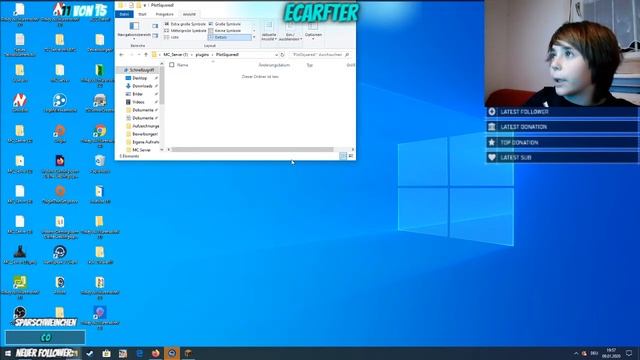Select the printer device desktop shortcut
Screen dimensions: 640x360
[100, 100]
